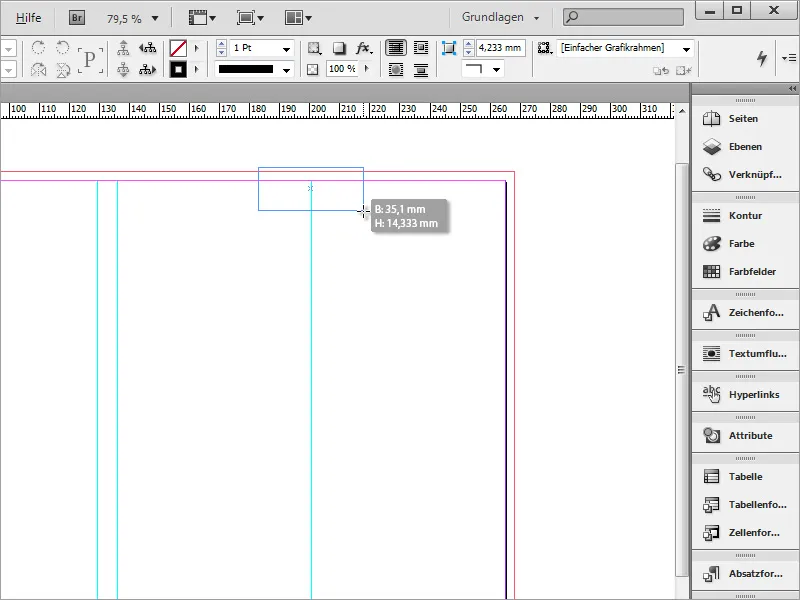Viewport: 800px width, 600px height.
Task: Collapse the panel dock with double arrows
Action: coord(792,88)
